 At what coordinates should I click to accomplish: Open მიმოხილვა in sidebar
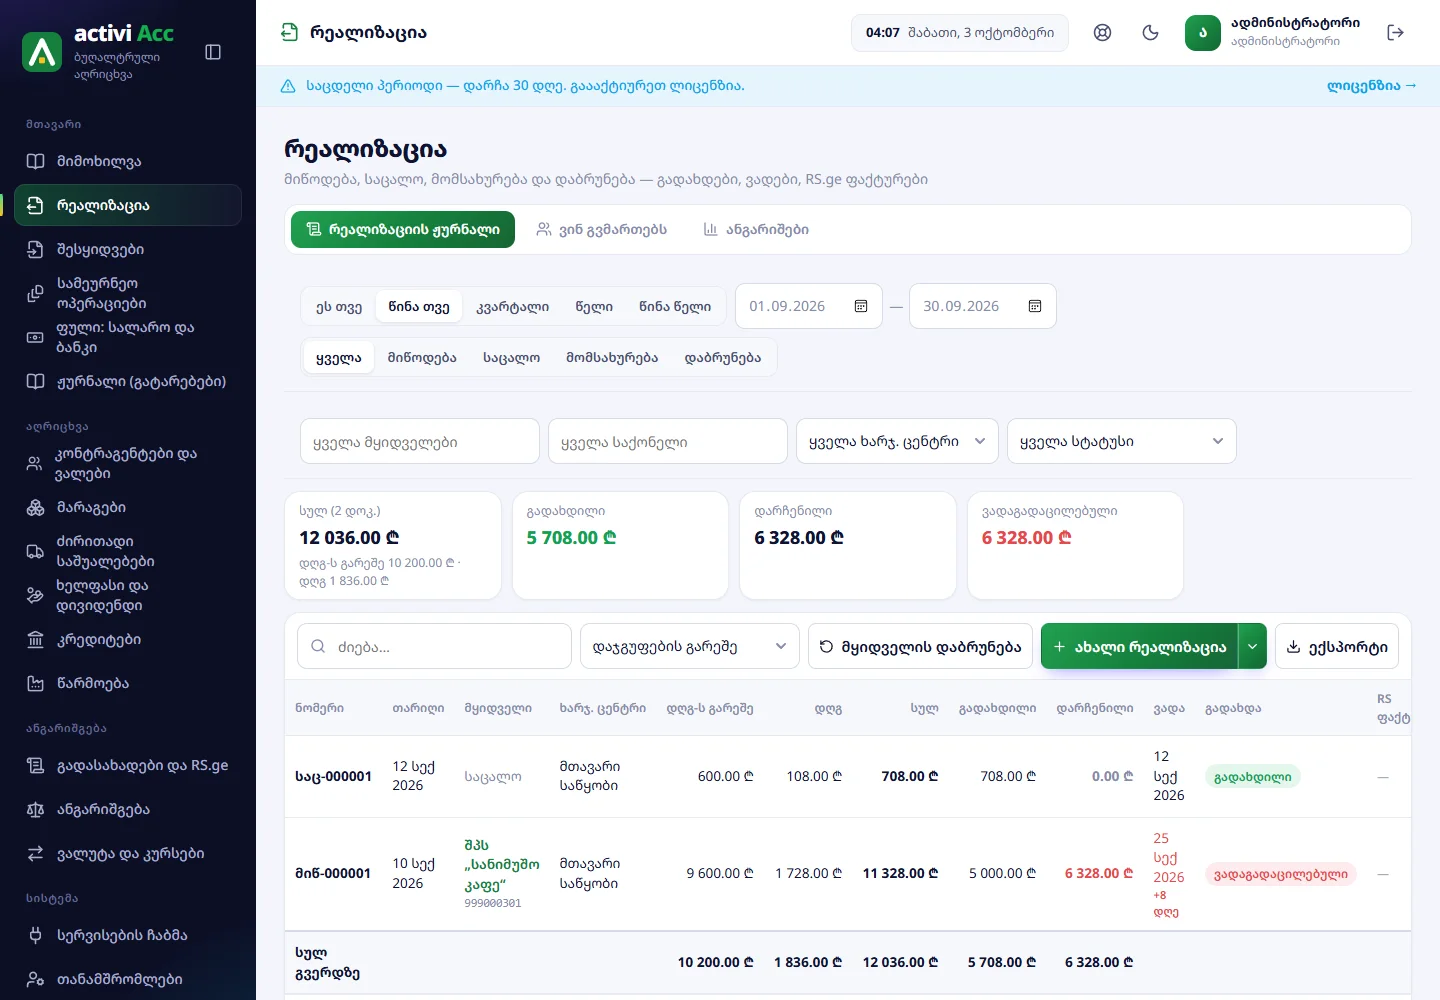[128, 161]
